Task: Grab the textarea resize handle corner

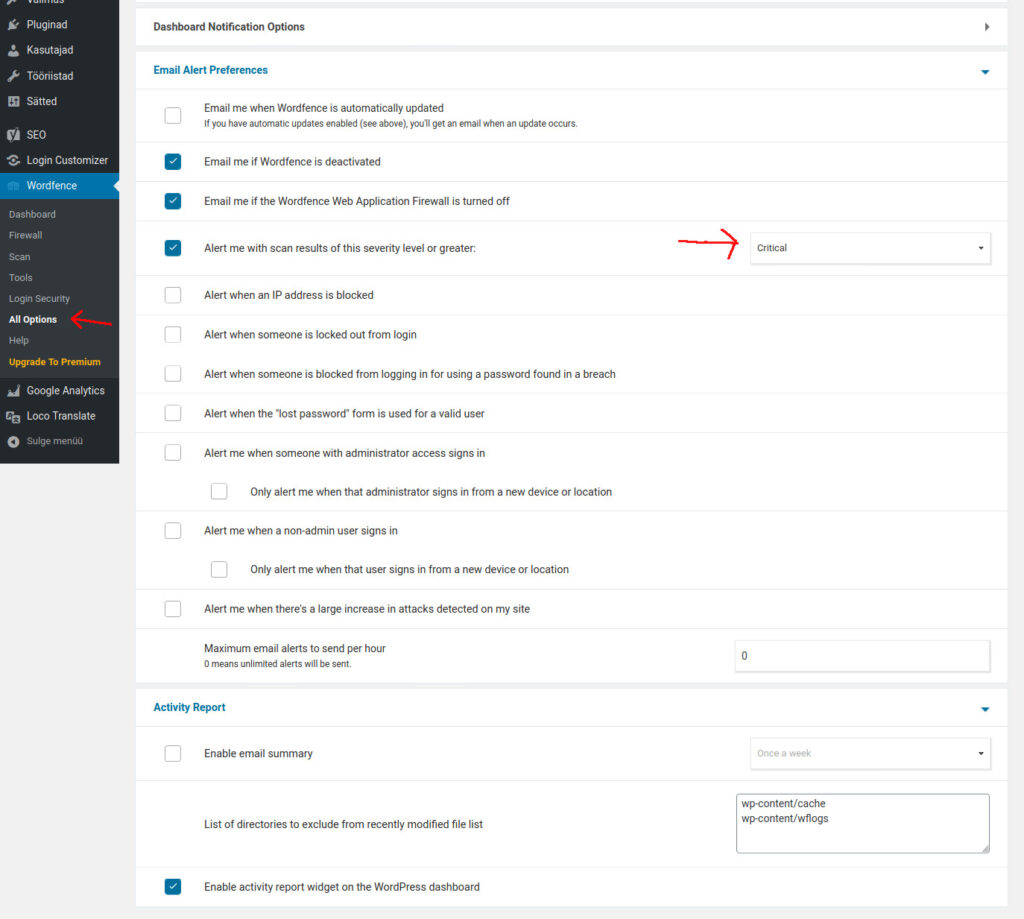Action: tap(985, 848)
